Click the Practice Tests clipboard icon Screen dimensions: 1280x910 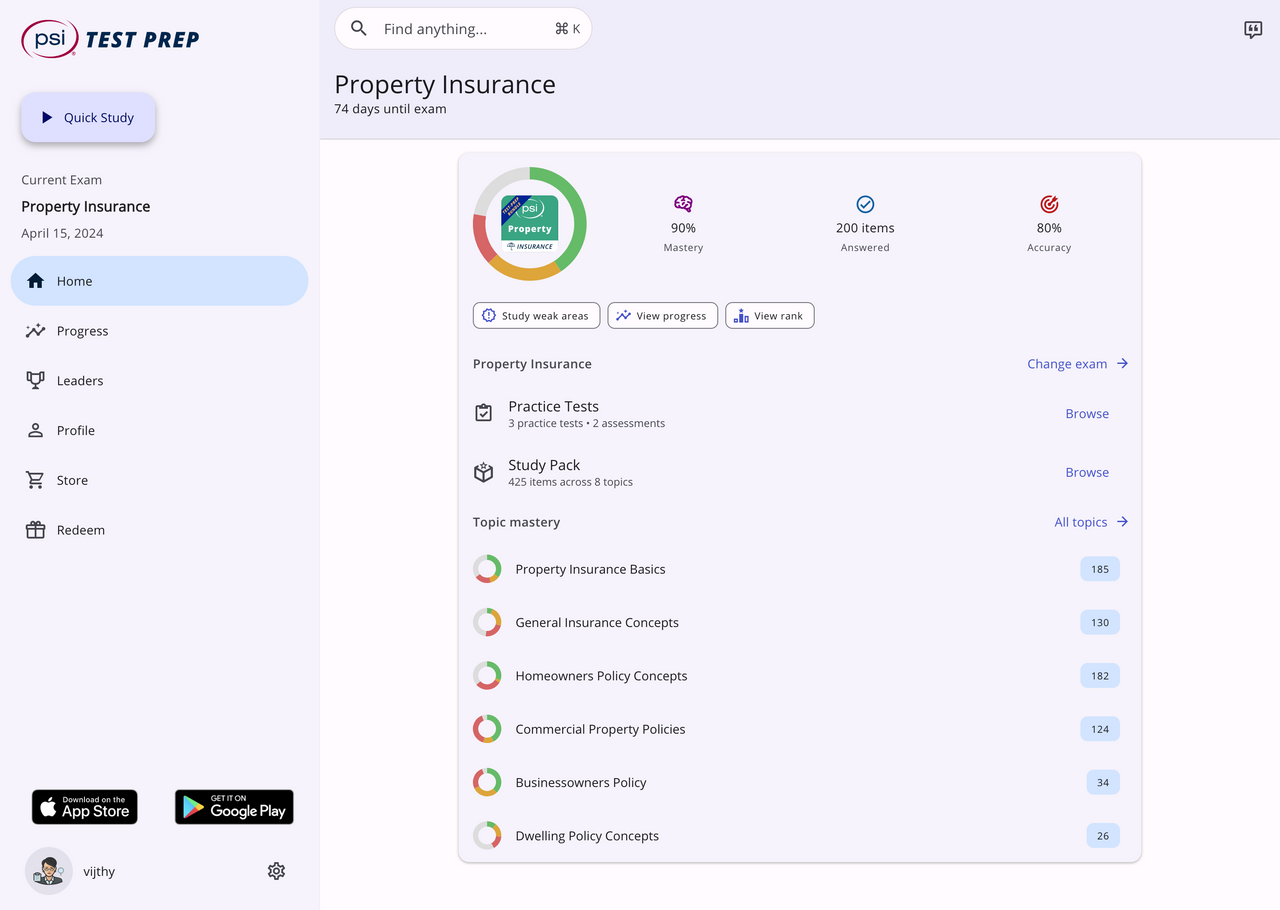click(x=484, y=413)
